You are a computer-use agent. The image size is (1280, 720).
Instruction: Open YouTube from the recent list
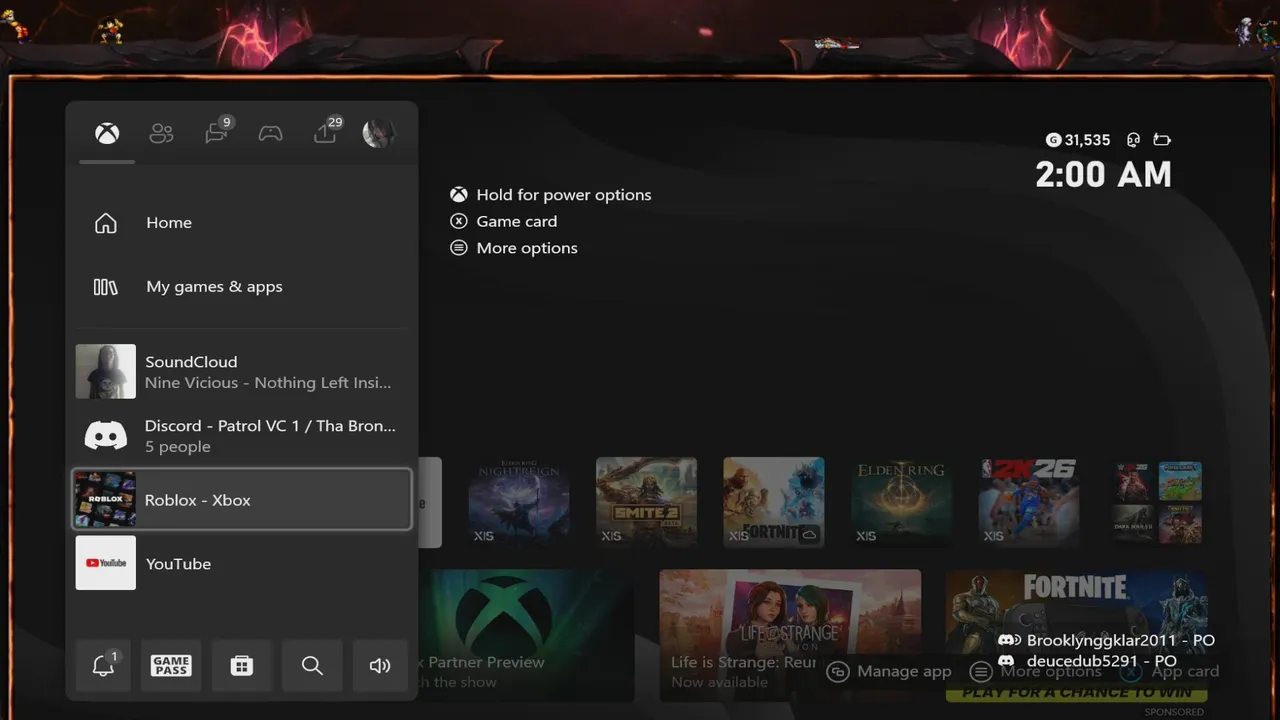pos(240,563)
